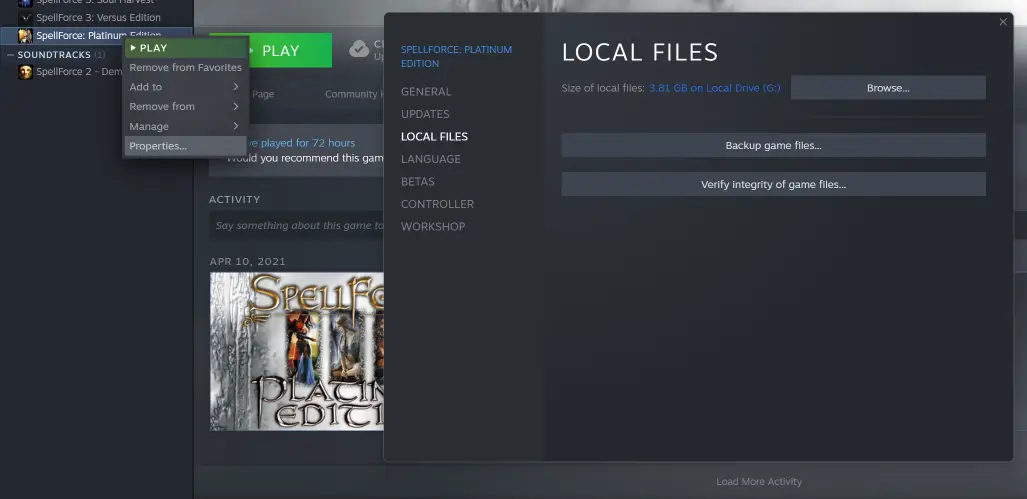Click Load More Activity link
Image resolution: width=1027 pixels, height=499 pixels.
tap(758, 481)
